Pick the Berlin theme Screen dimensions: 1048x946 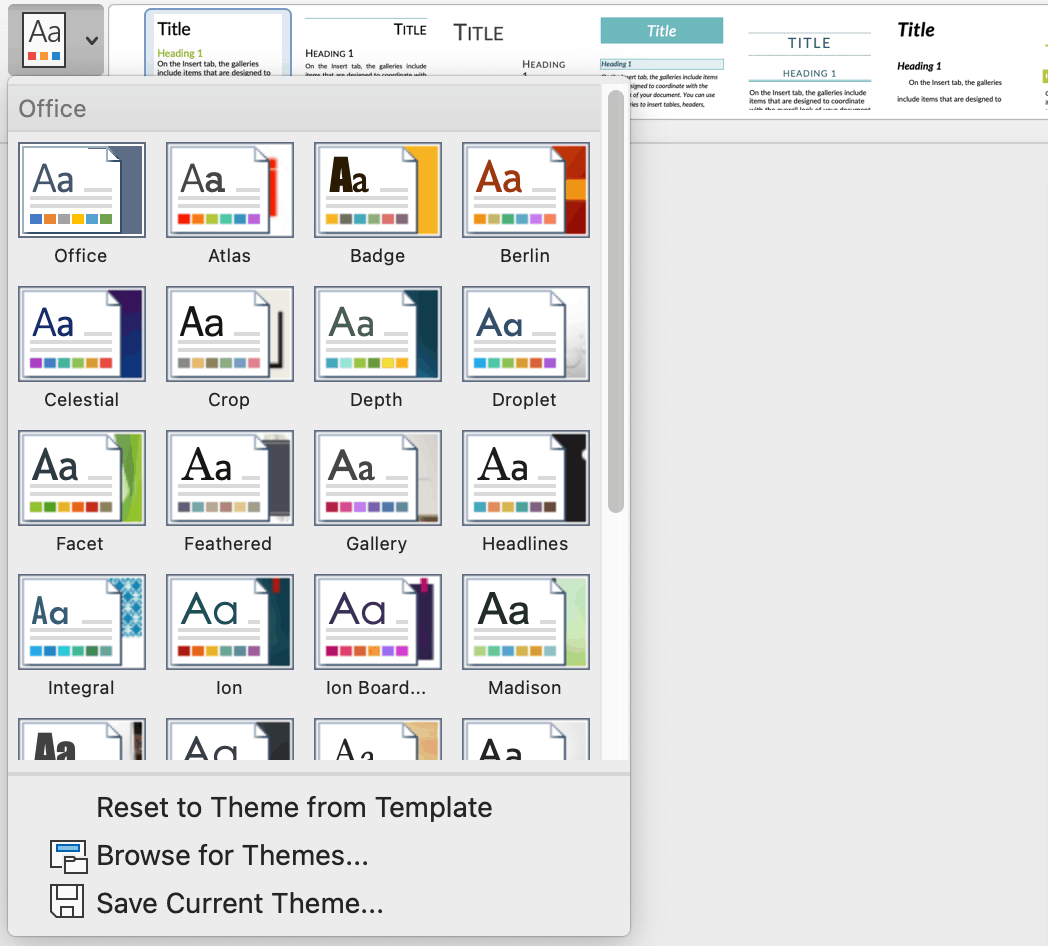[x=525, y=190]
